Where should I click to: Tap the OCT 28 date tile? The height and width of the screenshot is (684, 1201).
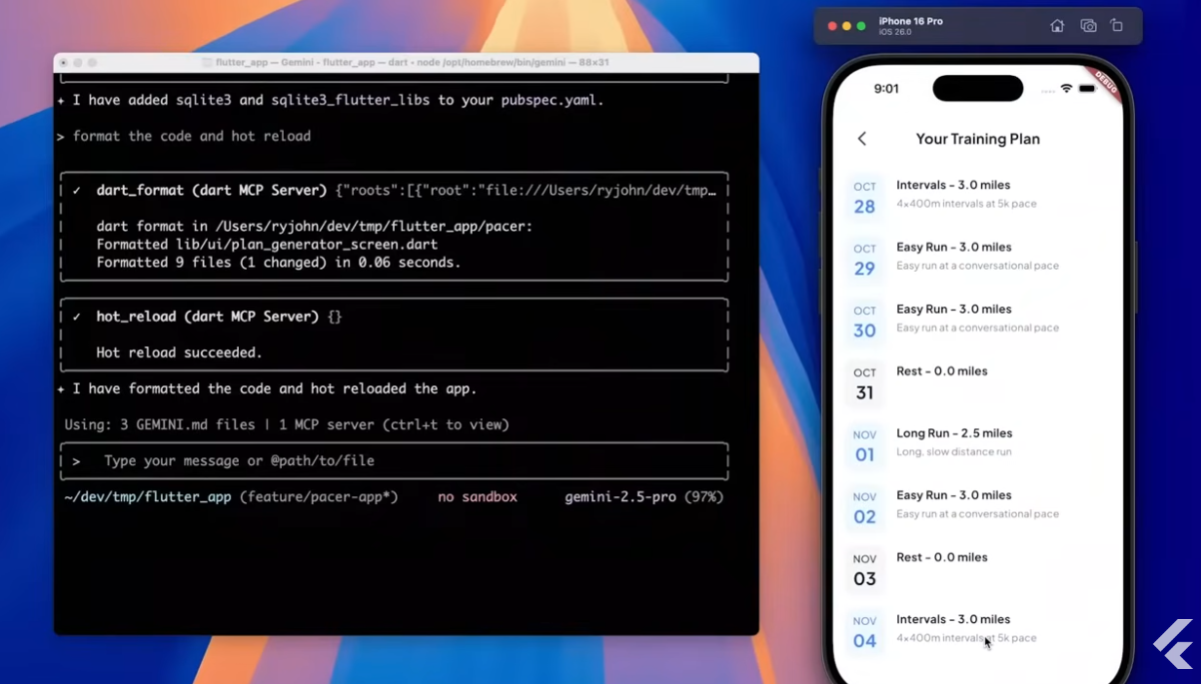click(864, 198)
